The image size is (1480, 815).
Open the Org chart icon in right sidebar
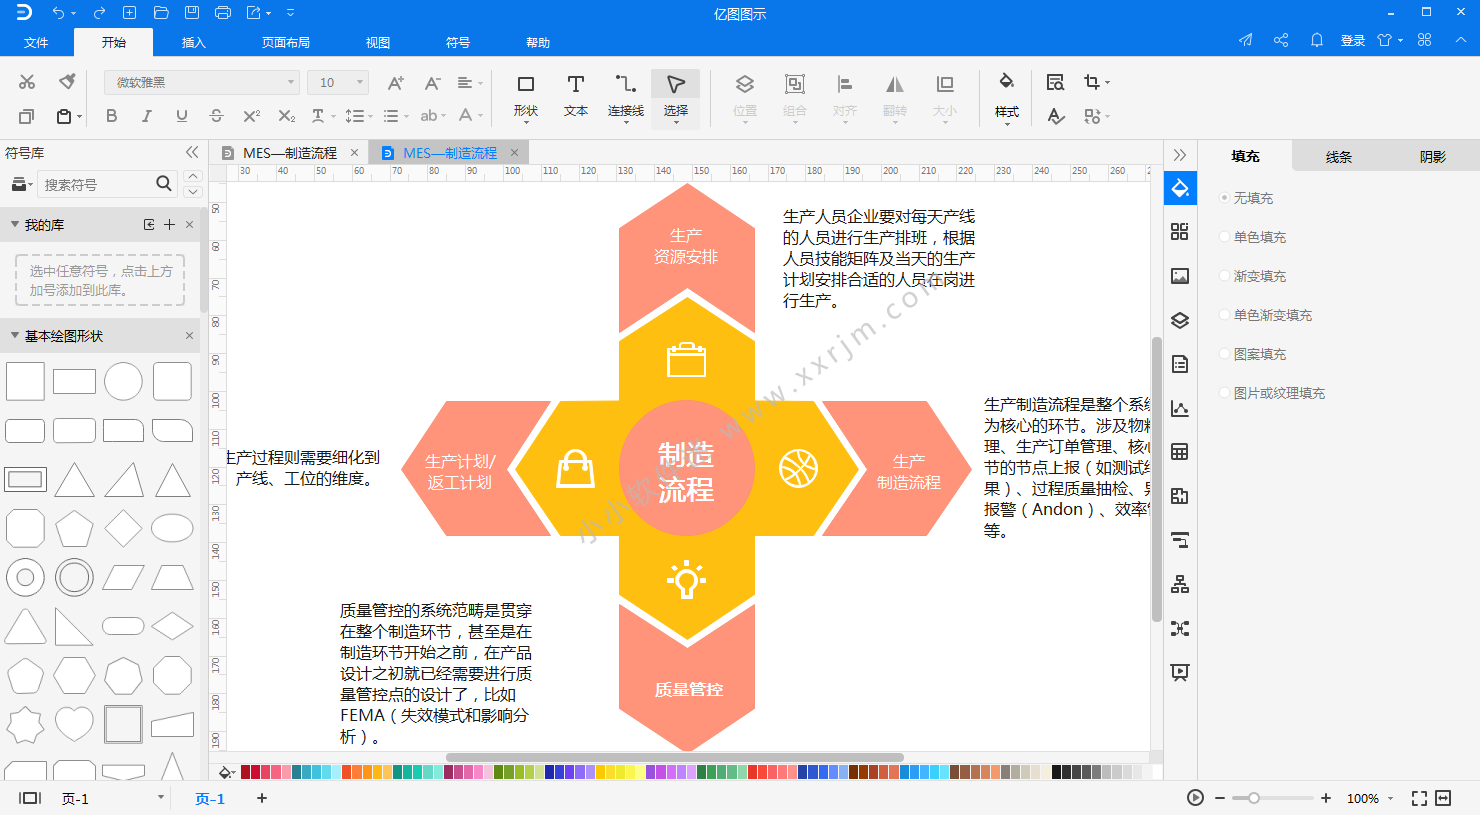point(1180,584)
